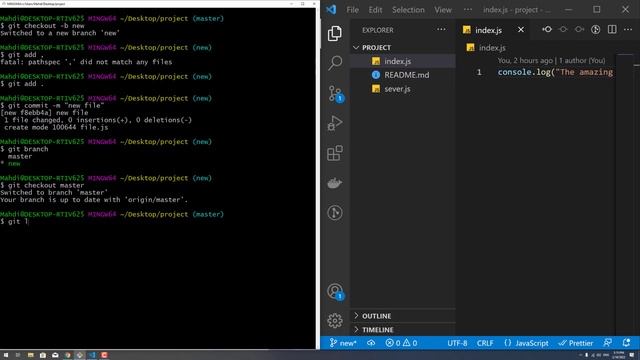Select index.js in the file explorer

click(x=402, y=61)
